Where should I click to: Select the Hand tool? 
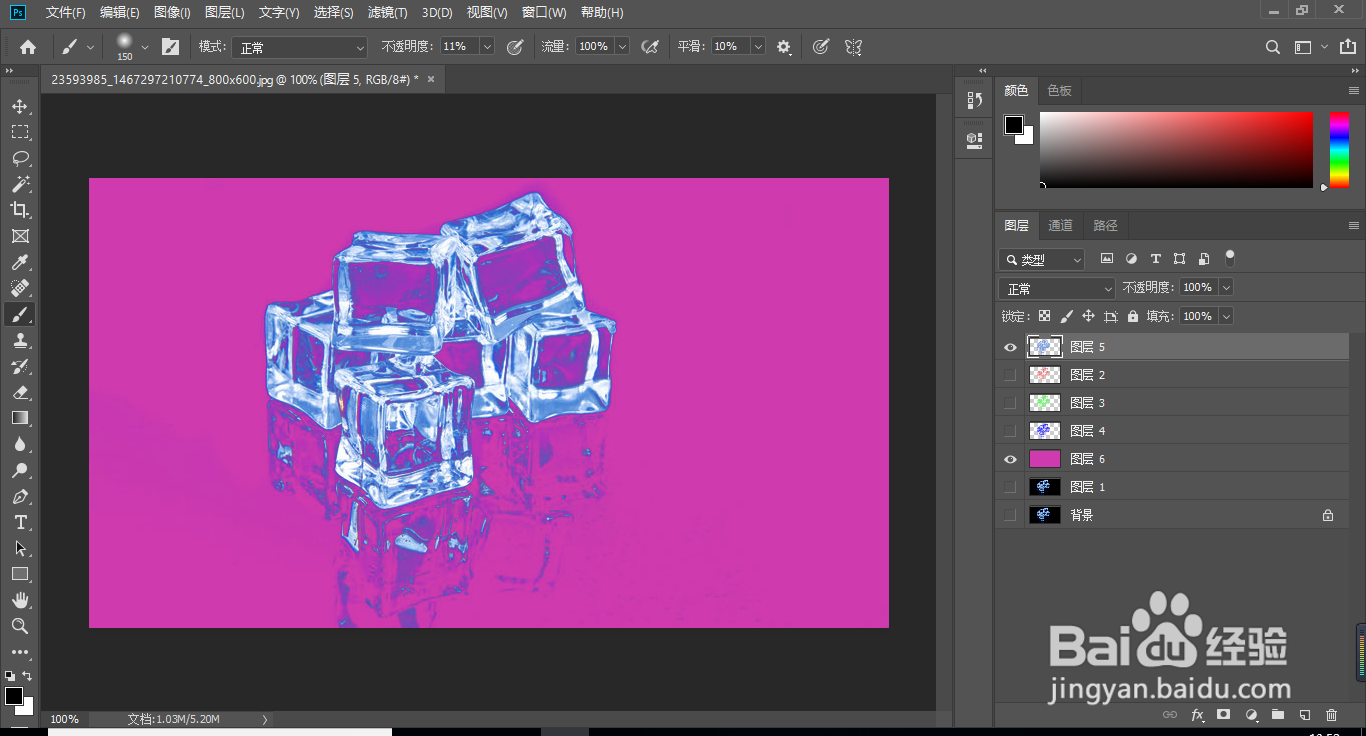(20, 600)
